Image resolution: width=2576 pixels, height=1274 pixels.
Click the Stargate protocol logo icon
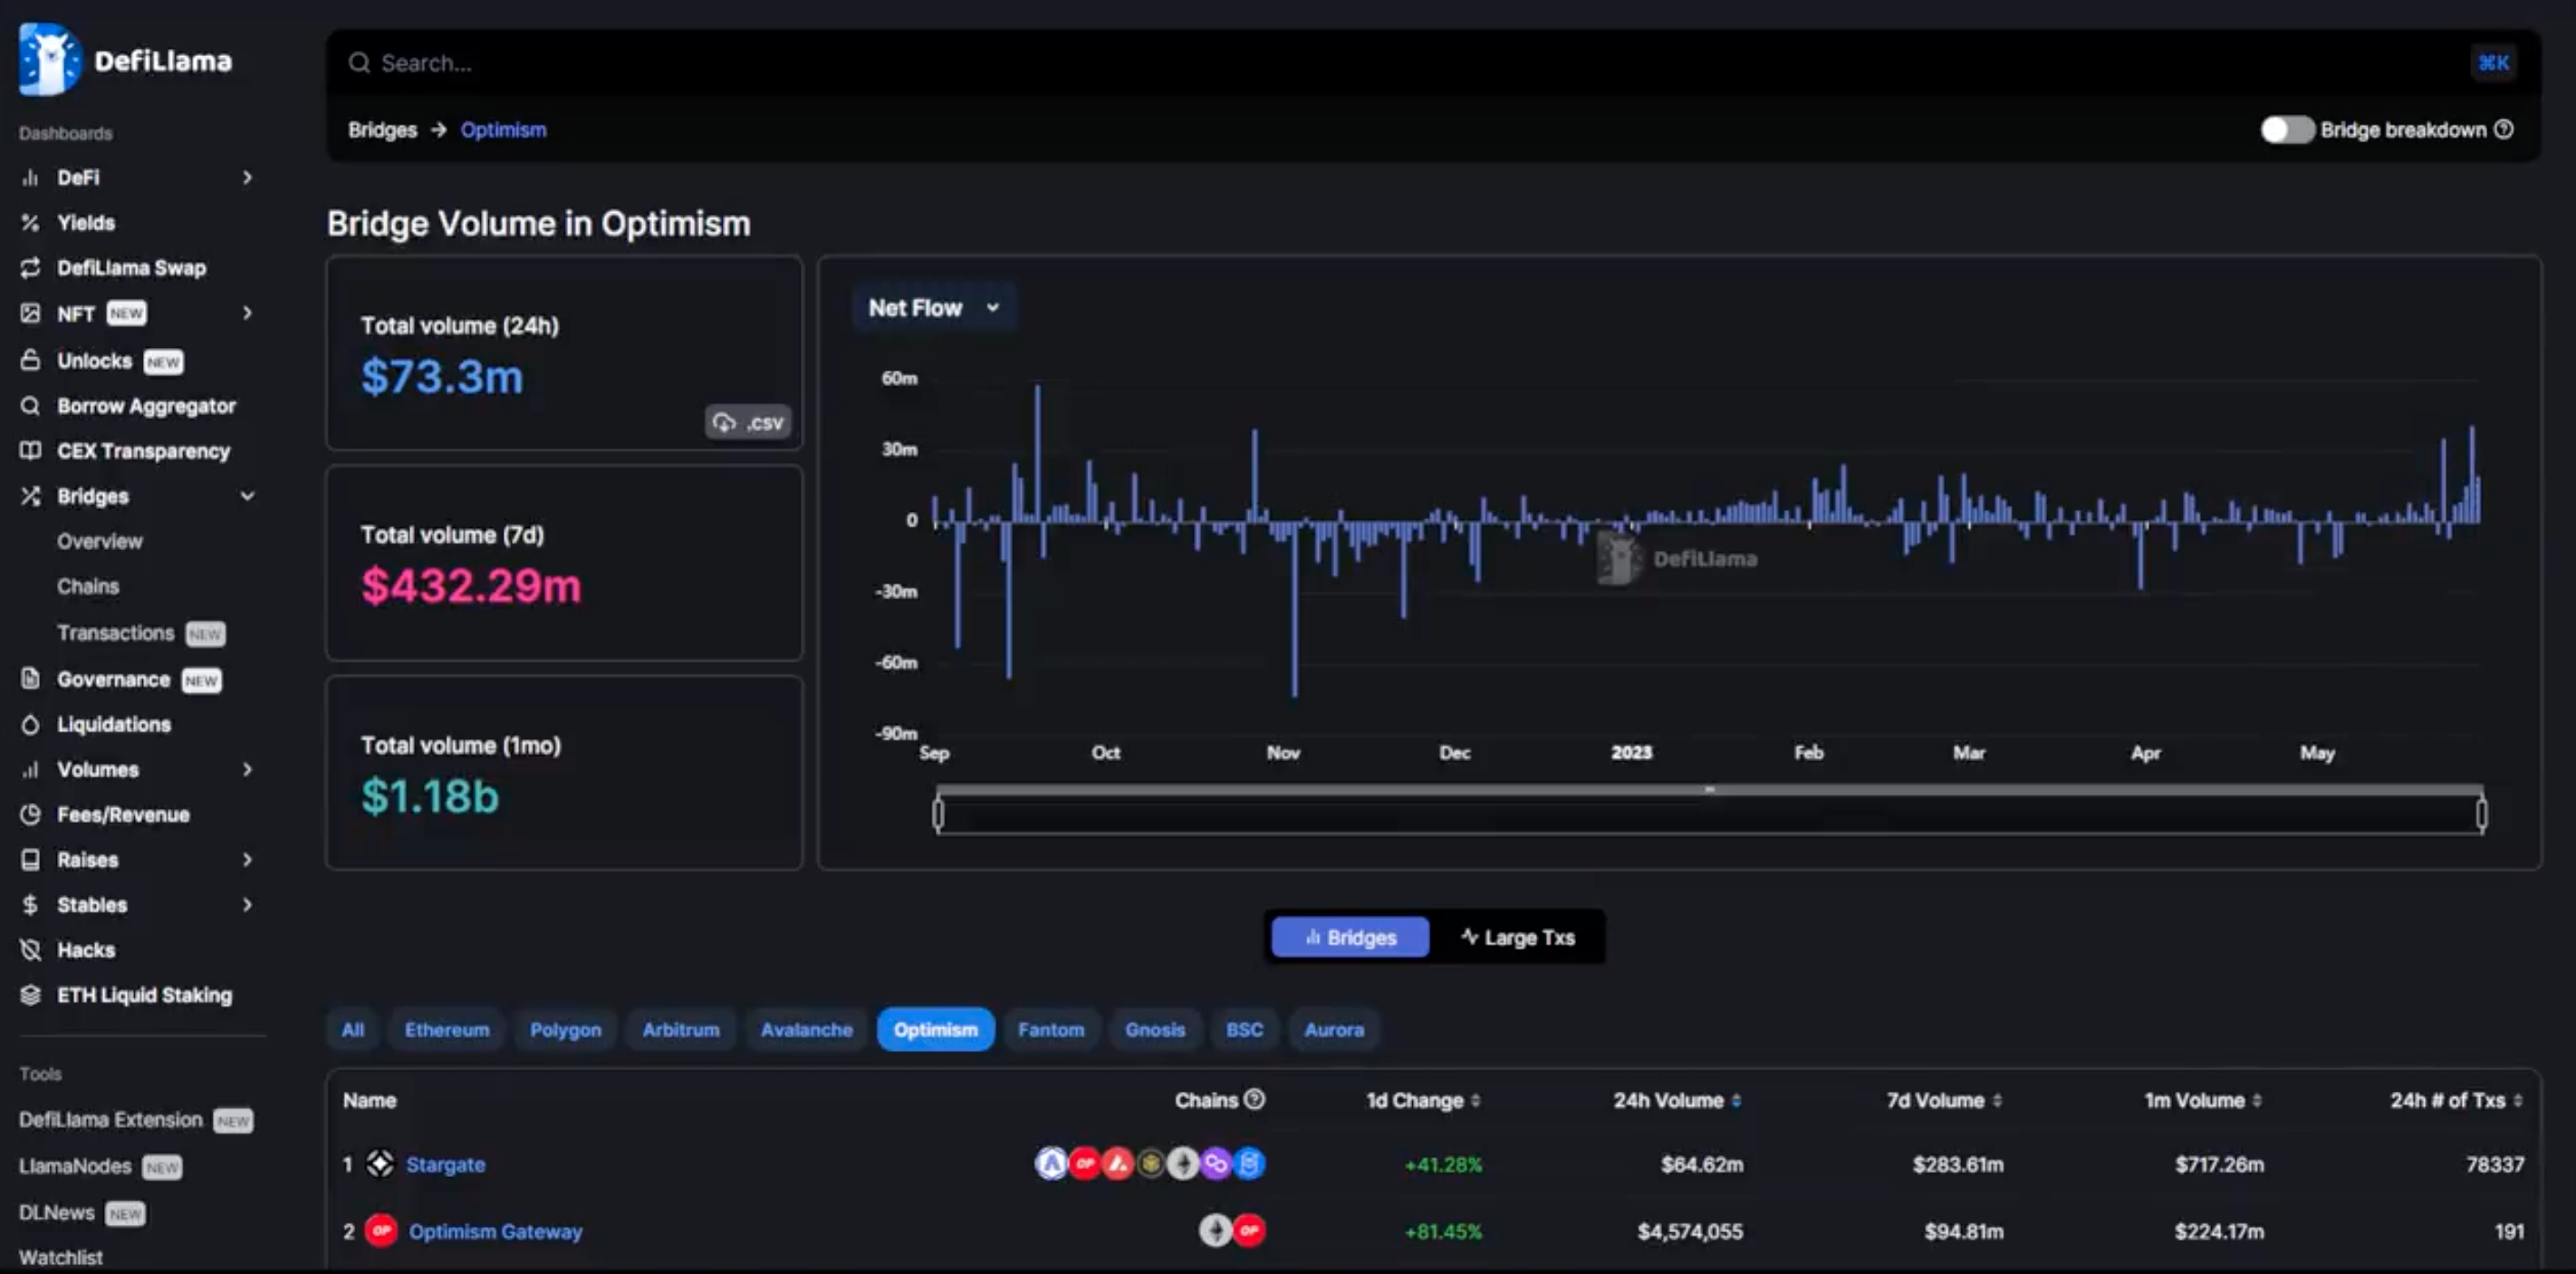380,1164
